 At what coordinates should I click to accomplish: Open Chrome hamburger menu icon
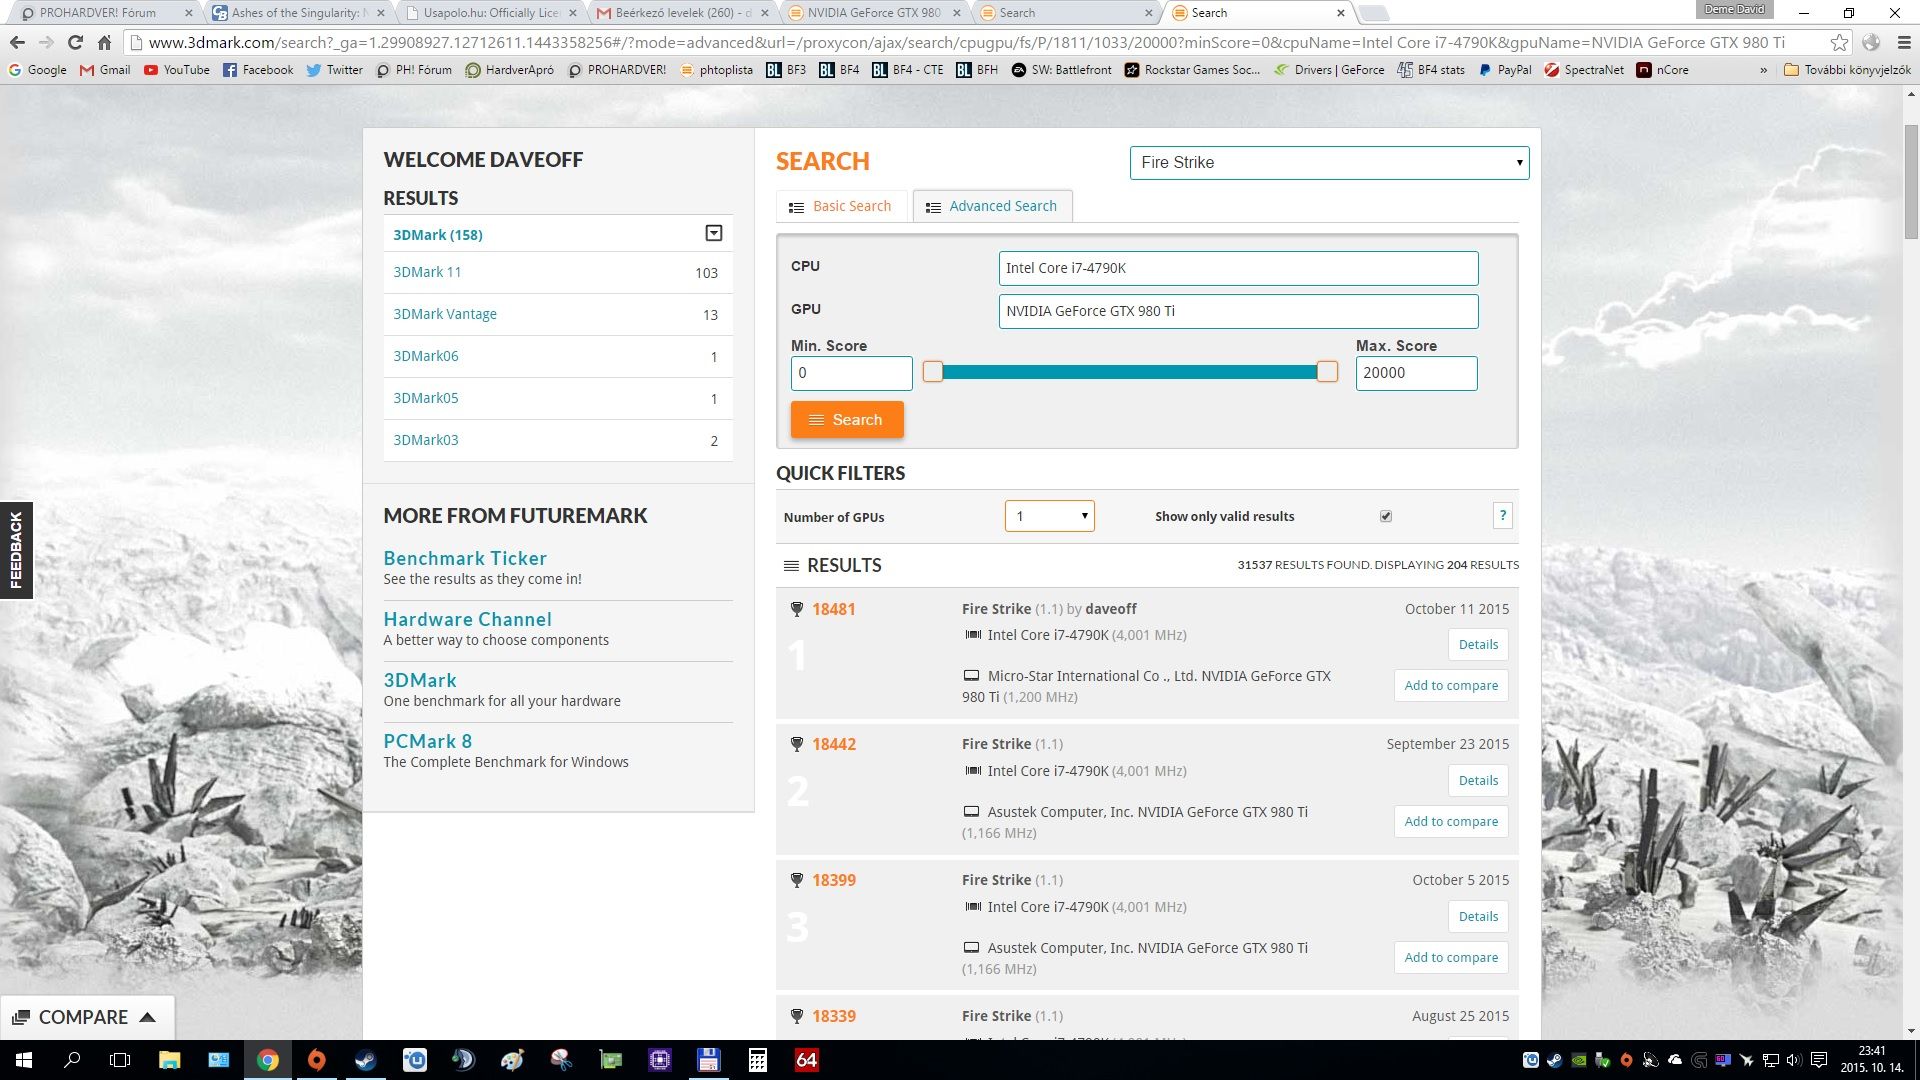click(1904, 43)
